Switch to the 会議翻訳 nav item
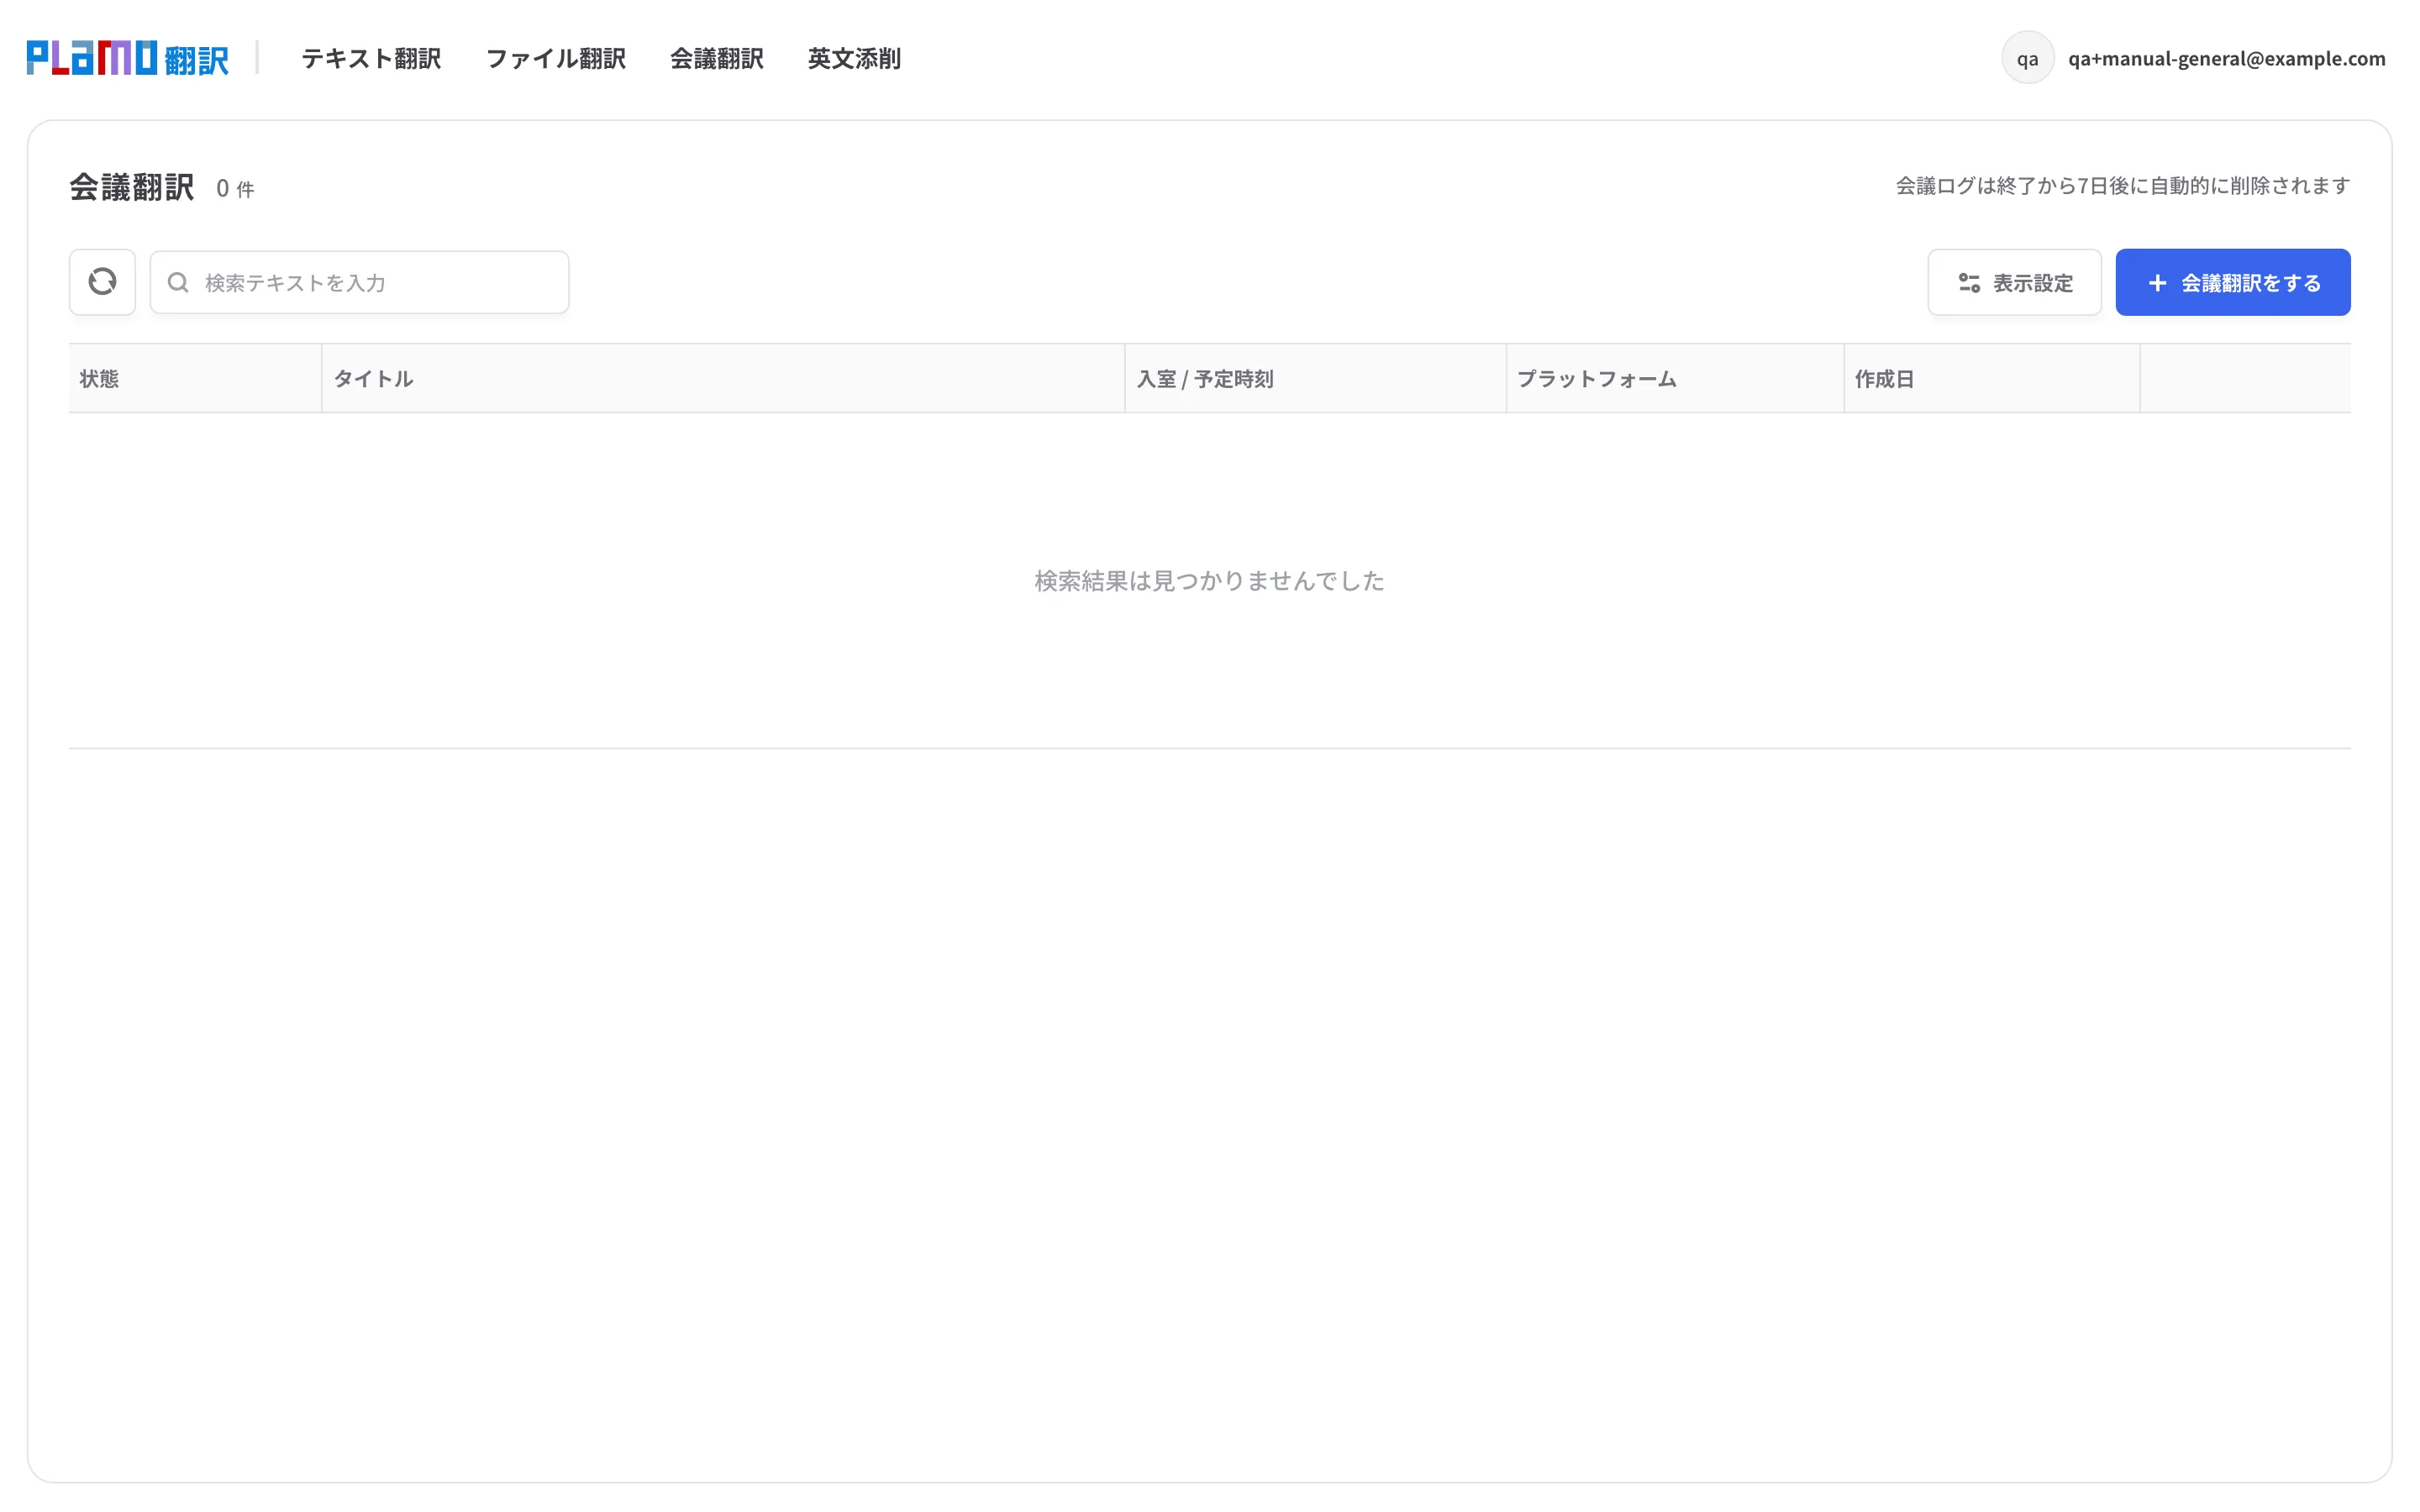The image size is (2420, 1512). 716,58
